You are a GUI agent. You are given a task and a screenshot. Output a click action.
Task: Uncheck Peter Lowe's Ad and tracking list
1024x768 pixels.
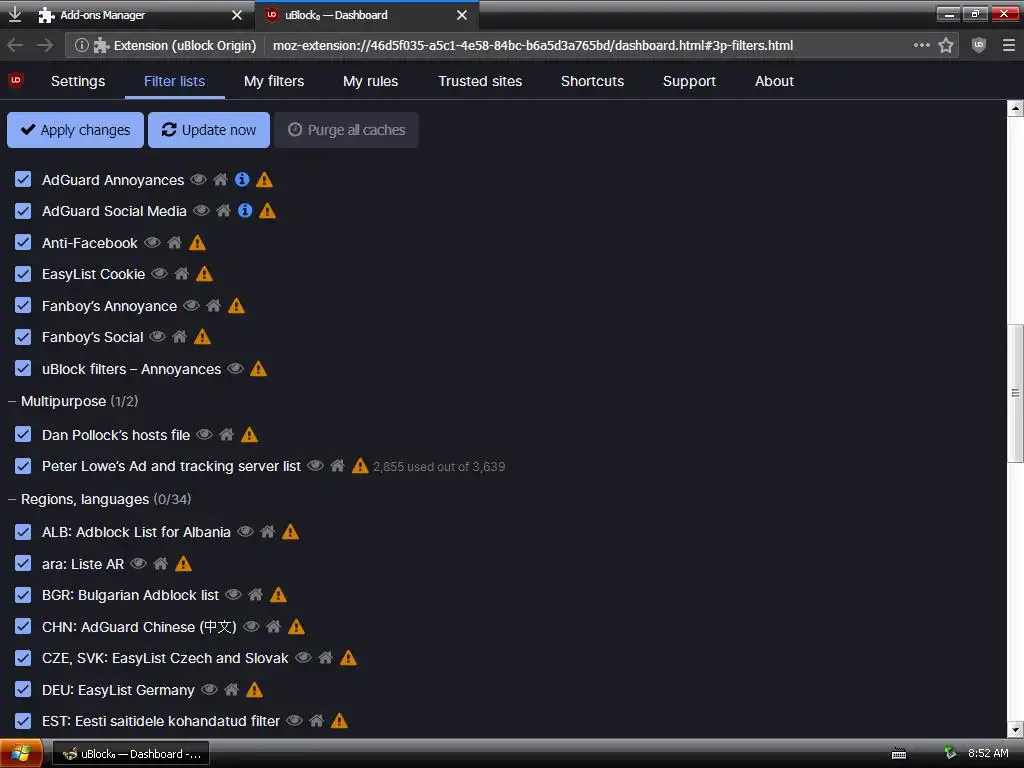pos(23,466)
